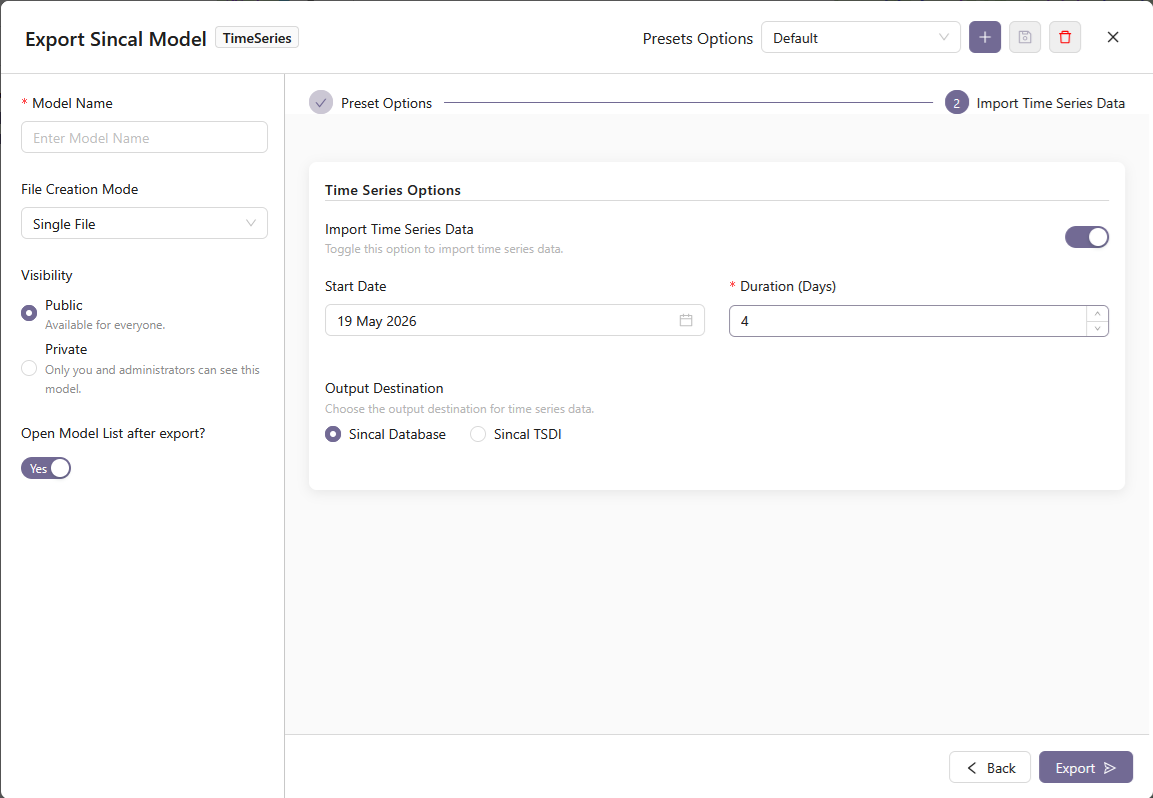This screenshot has height=798, width=1153.
Task: Click the Start Date field
Action: (515, 321)
